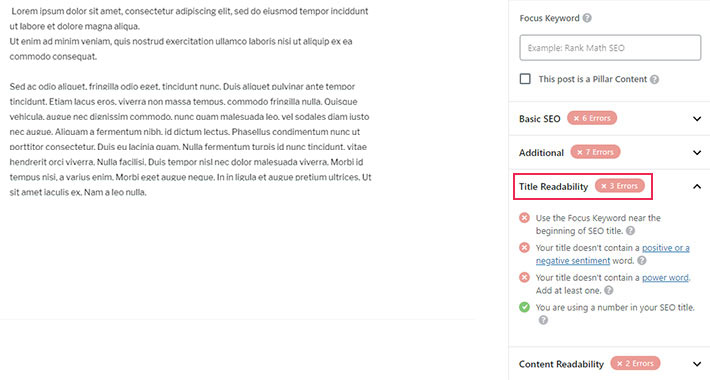The width and height of the screenshot is (710, 380).
Task: Open the Title Readability heading
Action: [x=553, y=187]
